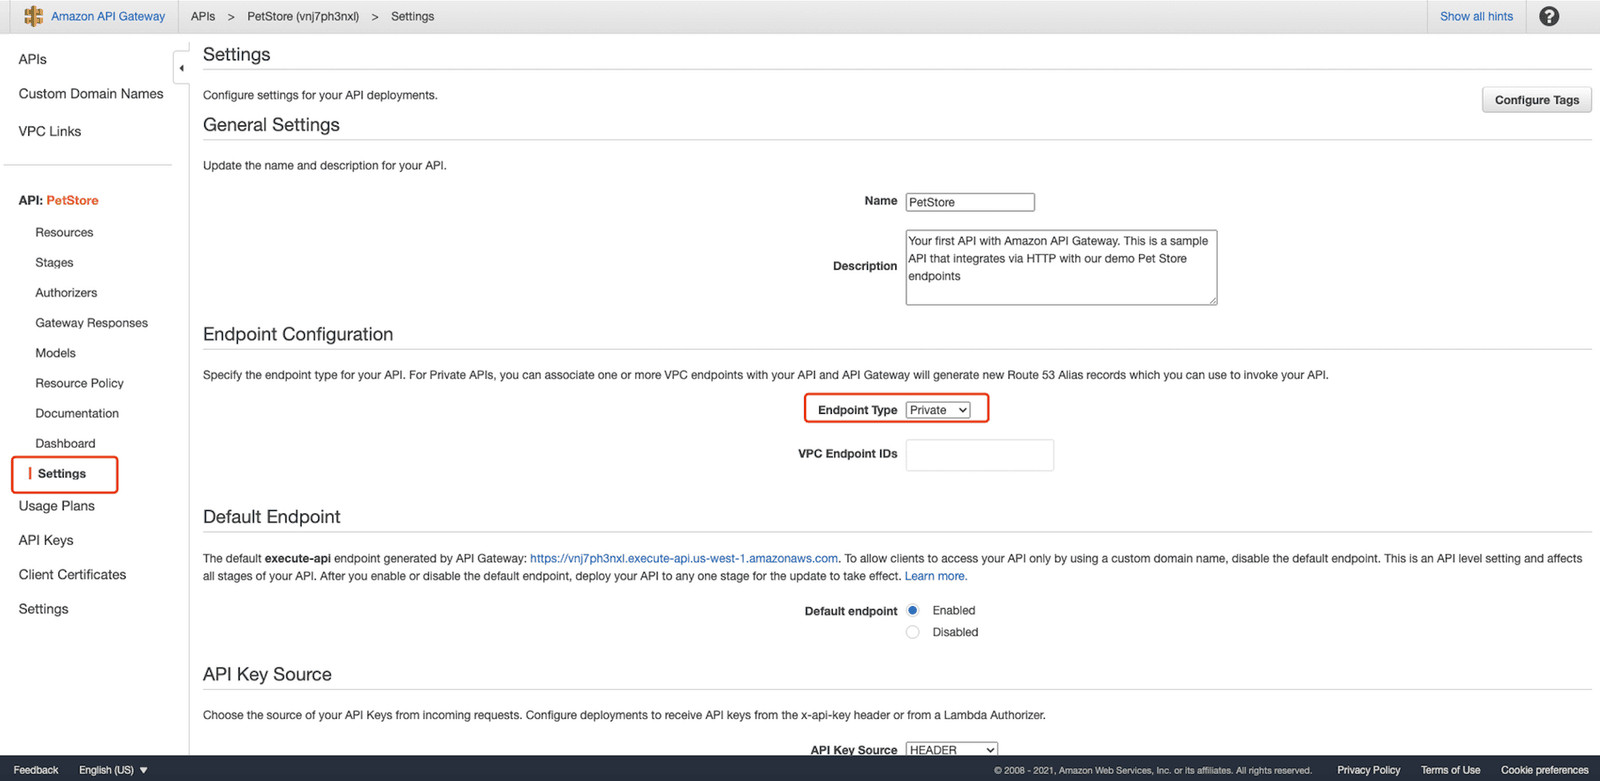Image resolution: width=1600 pixels, height=781 pixels.
Task: Open Stages under PetStore API
Action: tap(54, 262)
